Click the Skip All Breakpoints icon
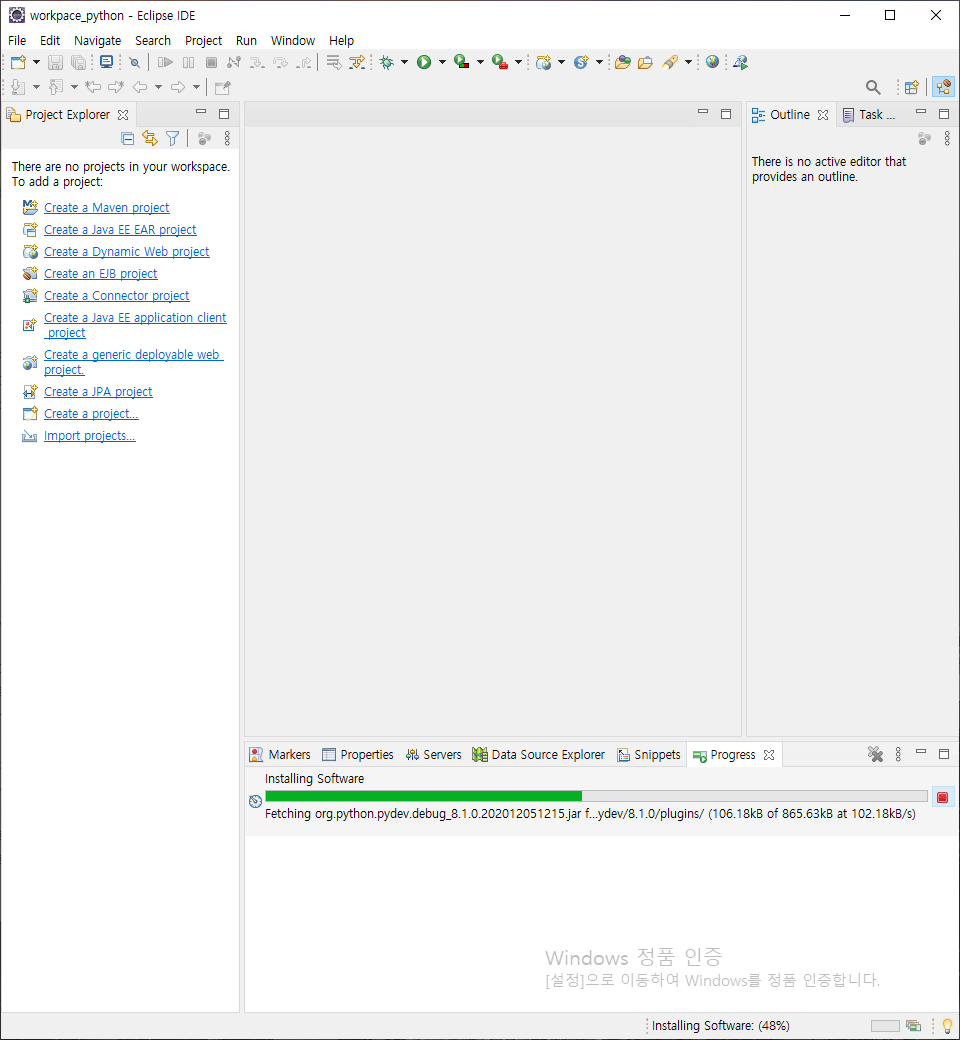This screenshot has height=1040, width=960. point(135,62)
